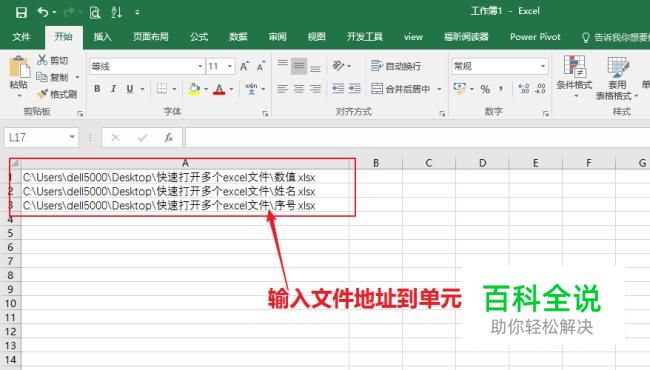
Task: Decrease indent icon
Action: point(338,89)
